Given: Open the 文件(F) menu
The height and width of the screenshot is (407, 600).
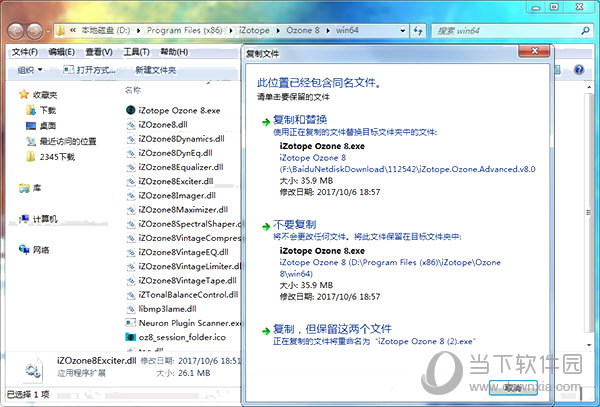Looking at the screenshot, I should pyautogui.click(x=24, y=52).
